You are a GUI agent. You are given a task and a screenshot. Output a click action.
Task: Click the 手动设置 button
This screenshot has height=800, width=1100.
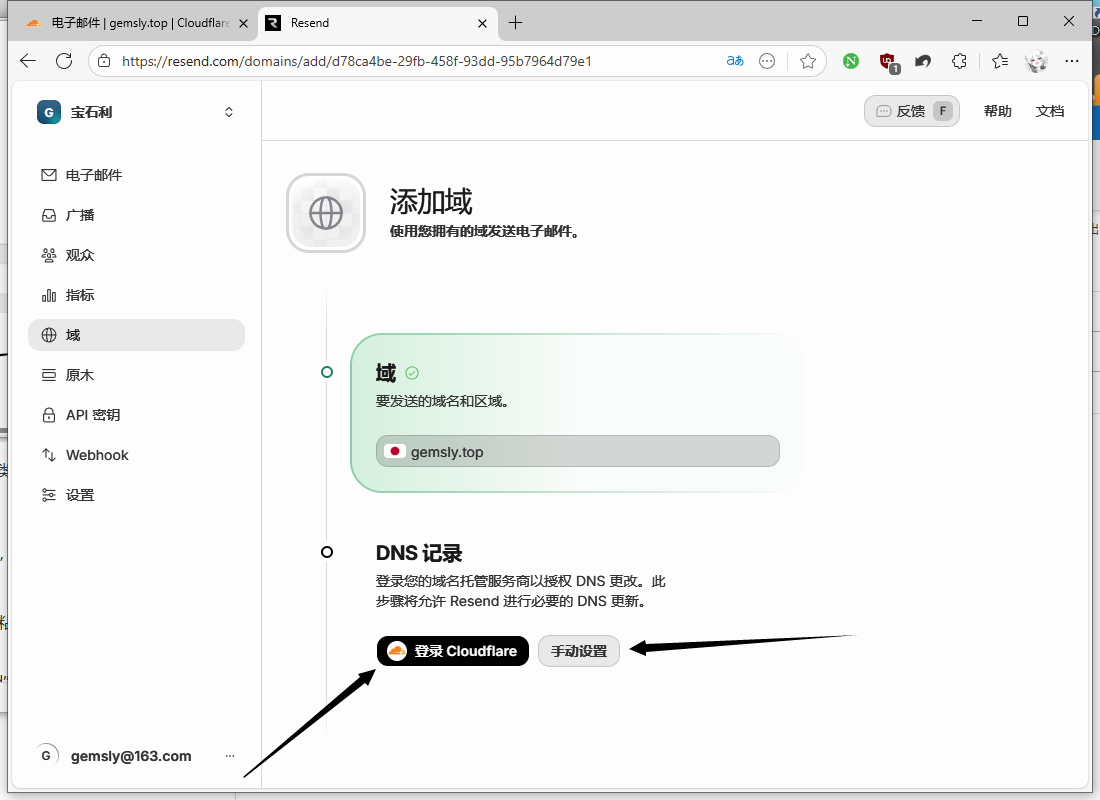pos(579,651)
